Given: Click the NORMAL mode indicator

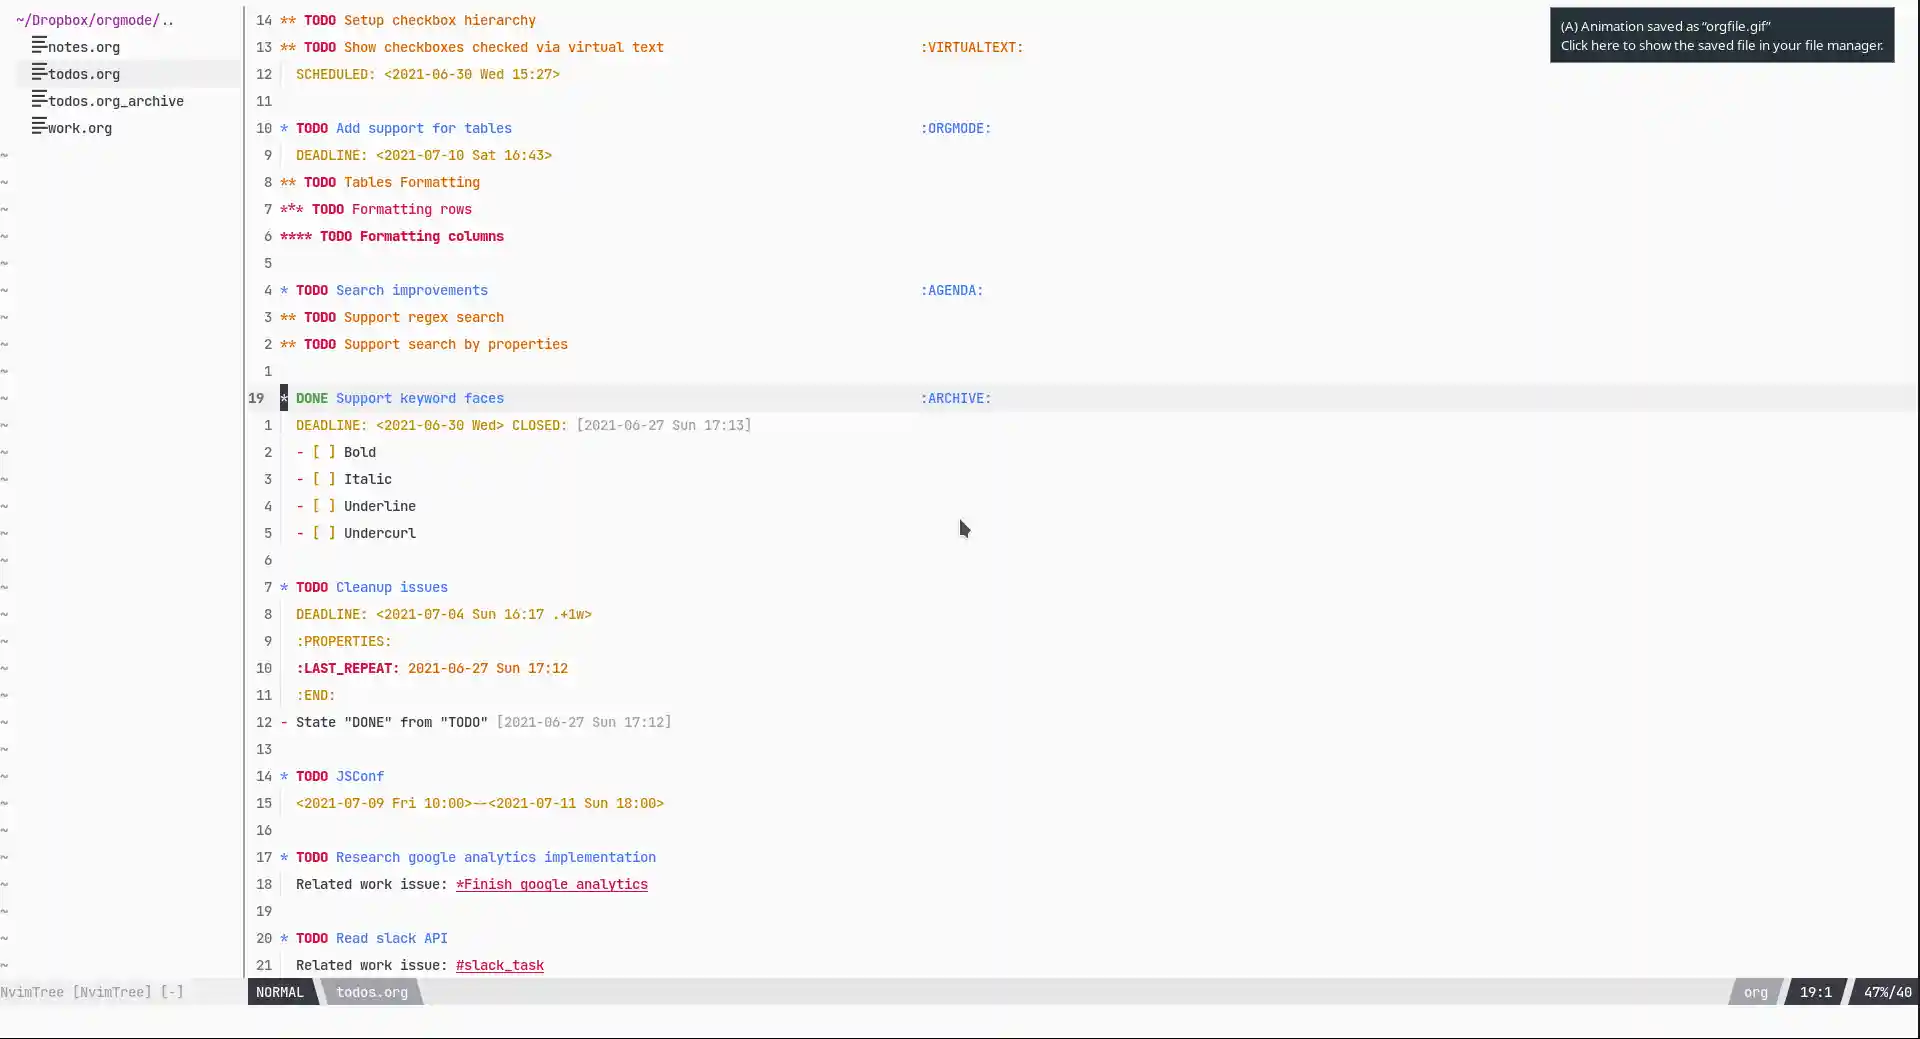Looking at the screenshot, I should 280,992.
